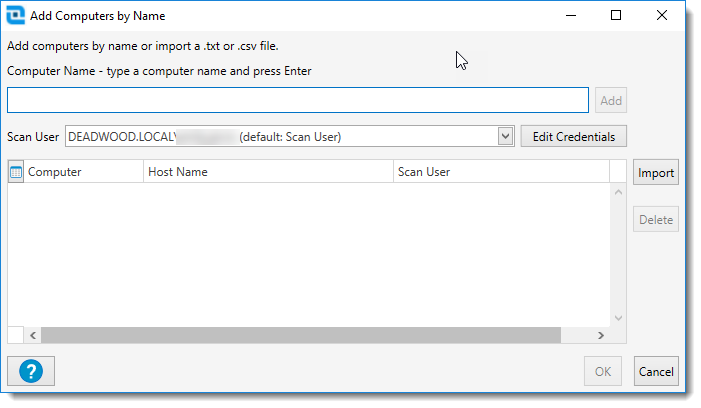701x408 pixels.
Task: Minimize the Add Computers by Name window
Action: click(570, 16)
